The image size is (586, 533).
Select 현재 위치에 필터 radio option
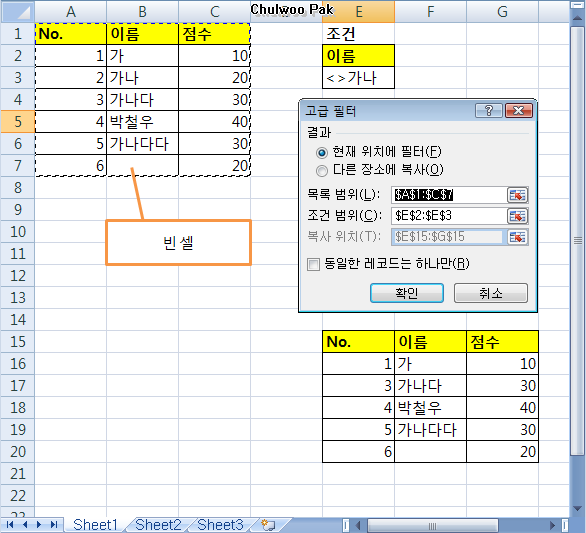point(321,152)
